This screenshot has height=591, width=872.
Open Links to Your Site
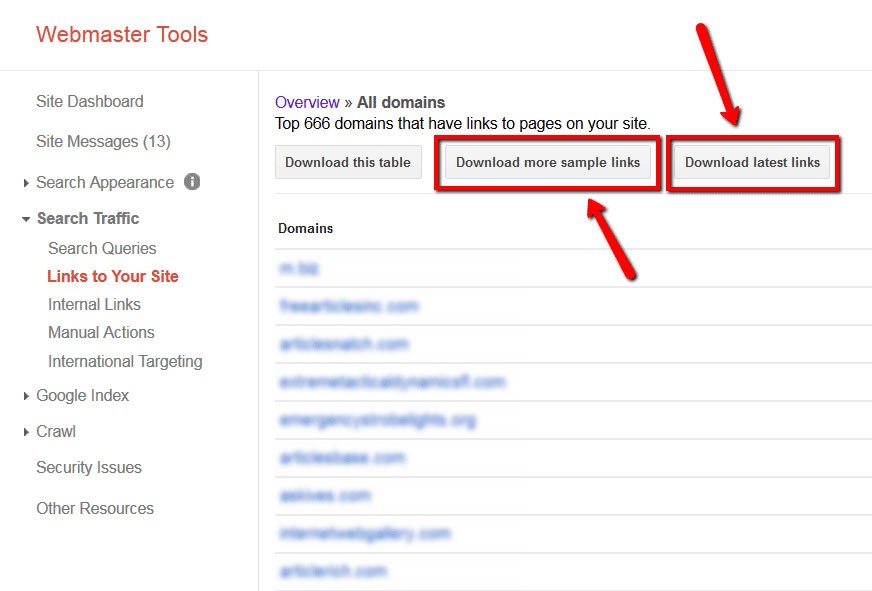click(x=113, y=276)
